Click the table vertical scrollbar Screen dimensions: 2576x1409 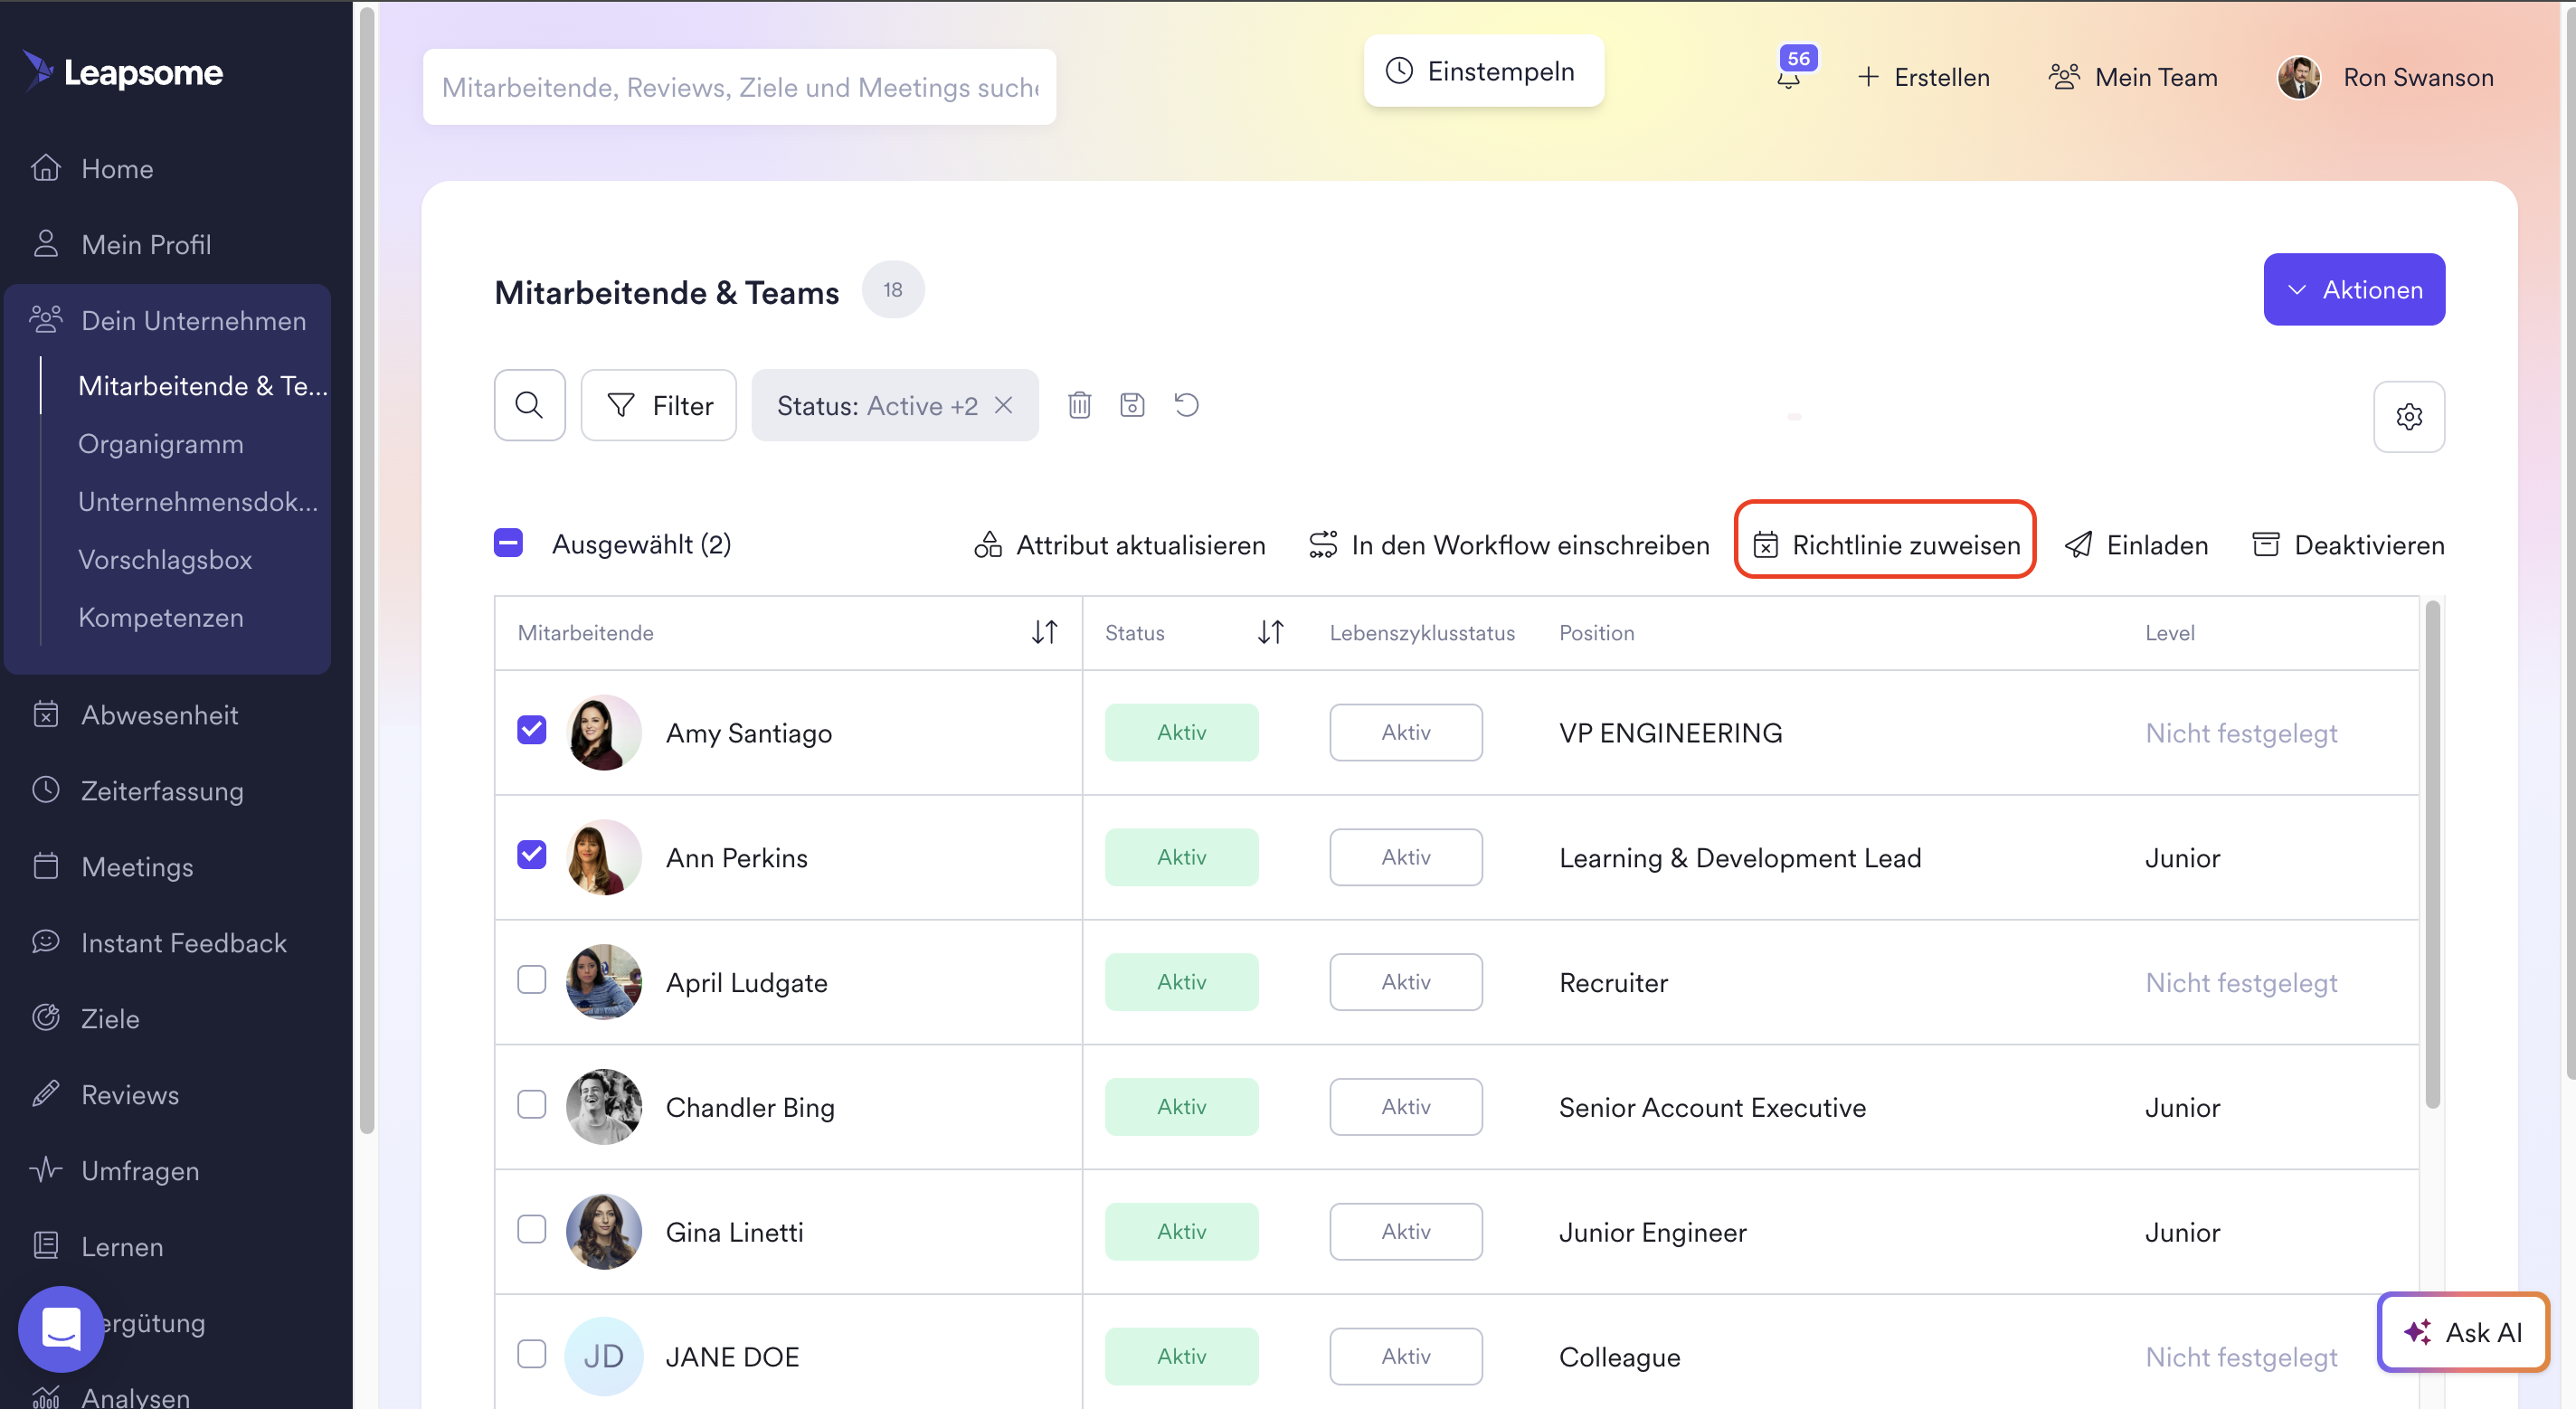(x=2432, y=850)
